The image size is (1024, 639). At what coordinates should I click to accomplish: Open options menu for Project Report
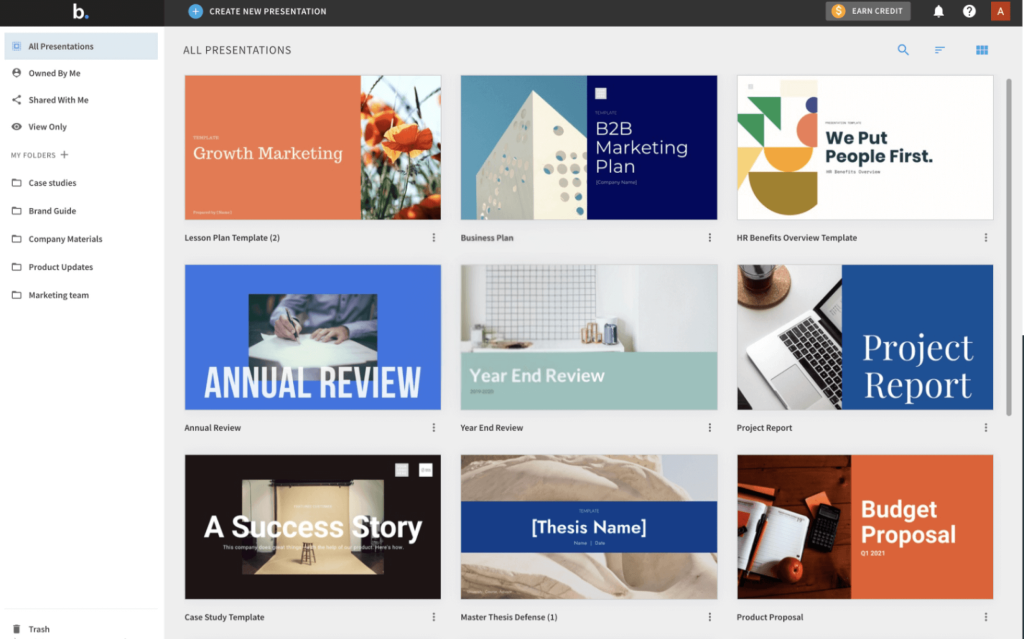[986, 428]
